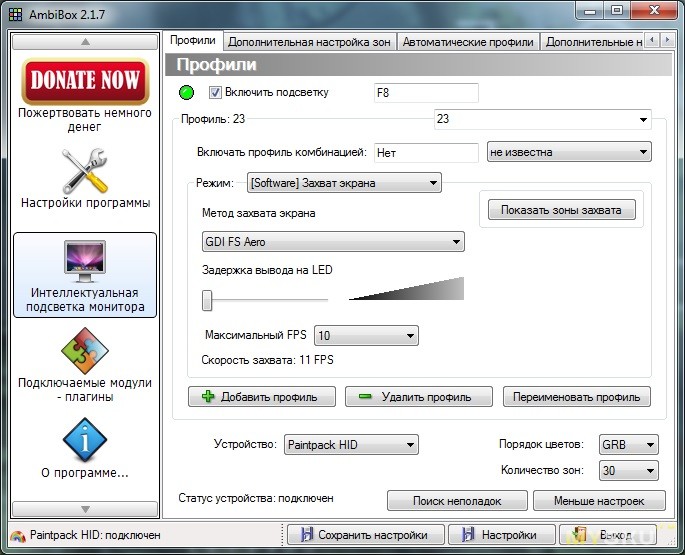The width and height of the screenshot is (685, 555).
Task: Open the 'не известна' key dropdown
Action: 569,152
